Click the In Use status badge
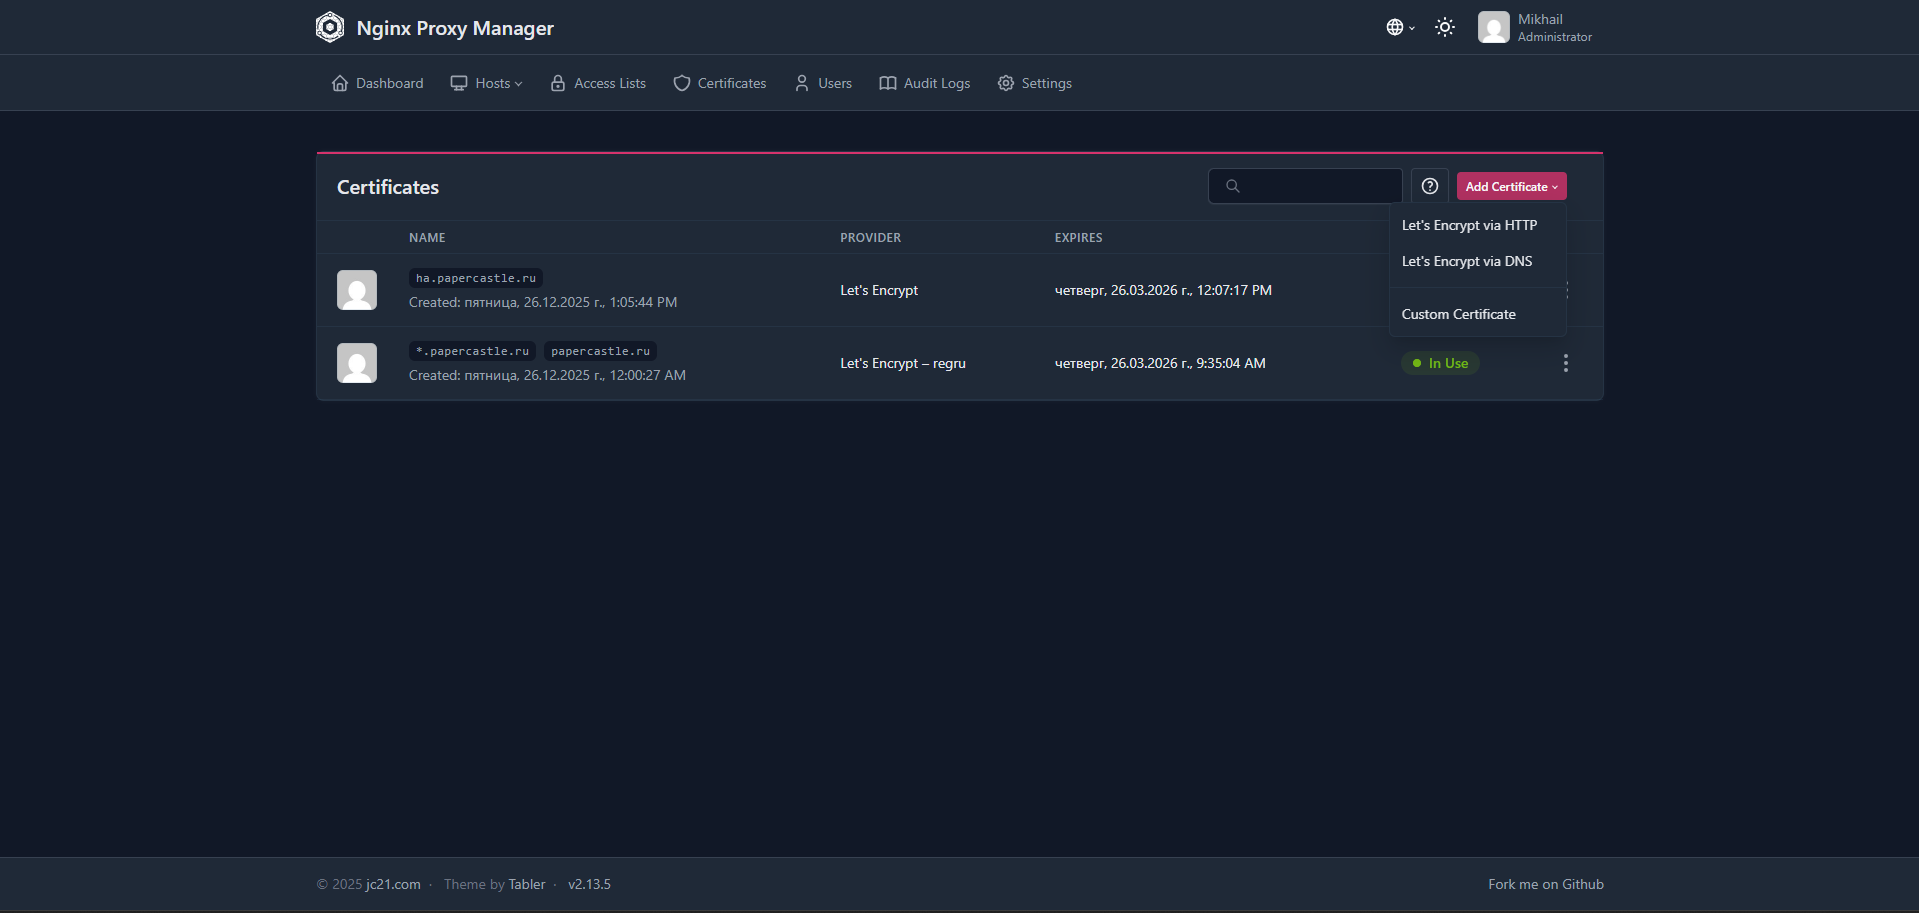Viewport: 1919px width, 913px height. [1440, 363]
